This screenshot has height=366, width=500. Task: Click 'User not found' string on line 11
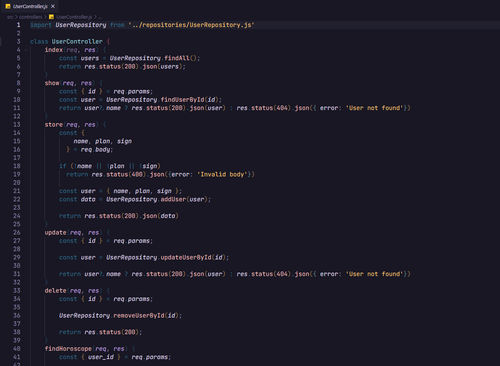click(374, 108)
